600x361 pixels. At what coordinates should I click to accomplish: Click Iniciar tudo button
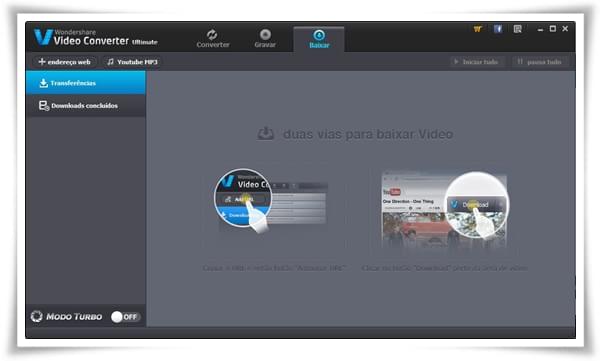477,62
